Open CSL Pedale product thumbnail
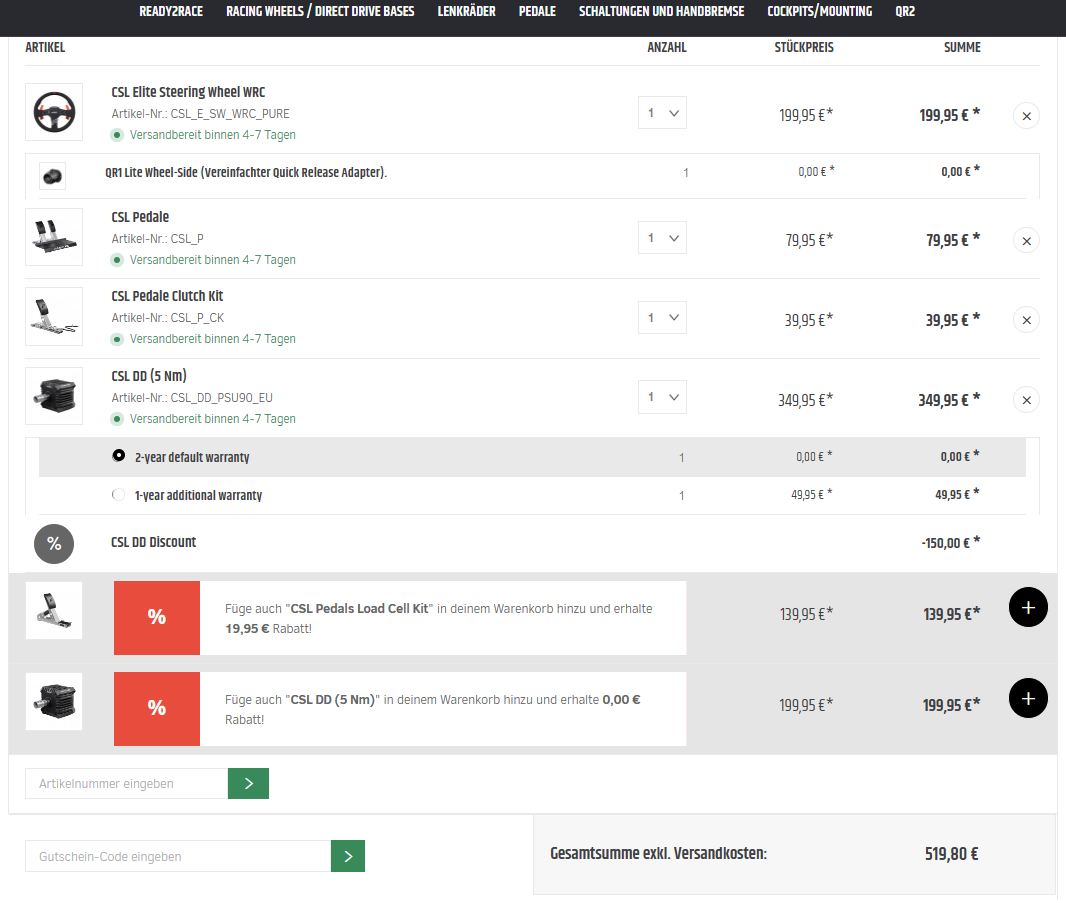 tap(54, 237)
